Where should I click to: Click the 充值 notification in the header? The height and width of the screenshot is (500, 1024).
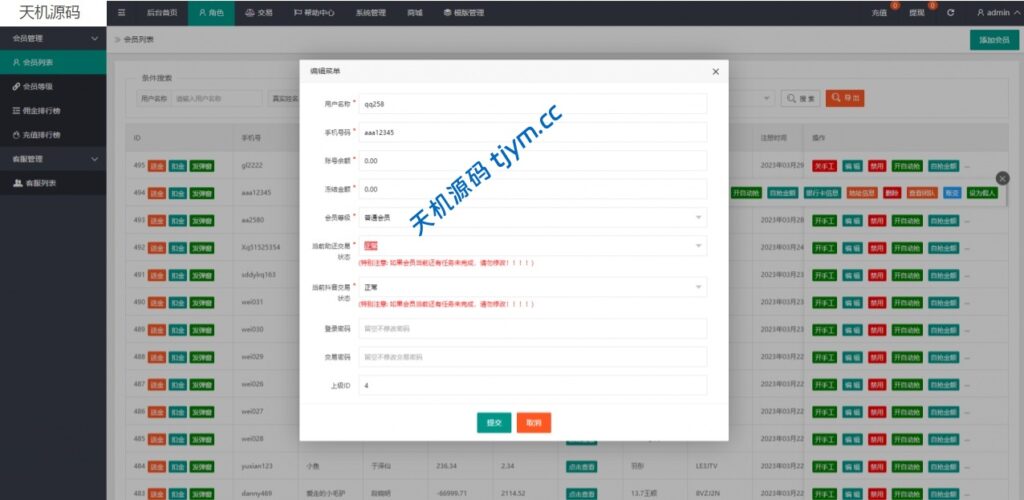pos(879,13)
